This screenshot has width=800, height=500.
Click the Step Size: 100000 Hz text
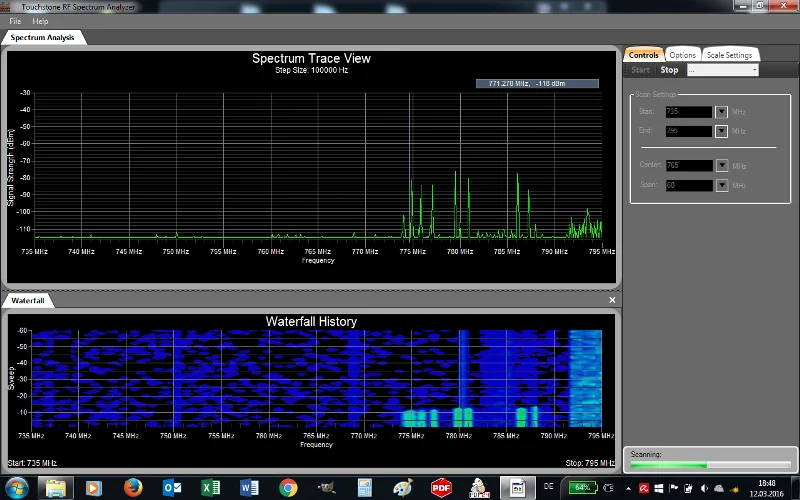coord(311,70)
